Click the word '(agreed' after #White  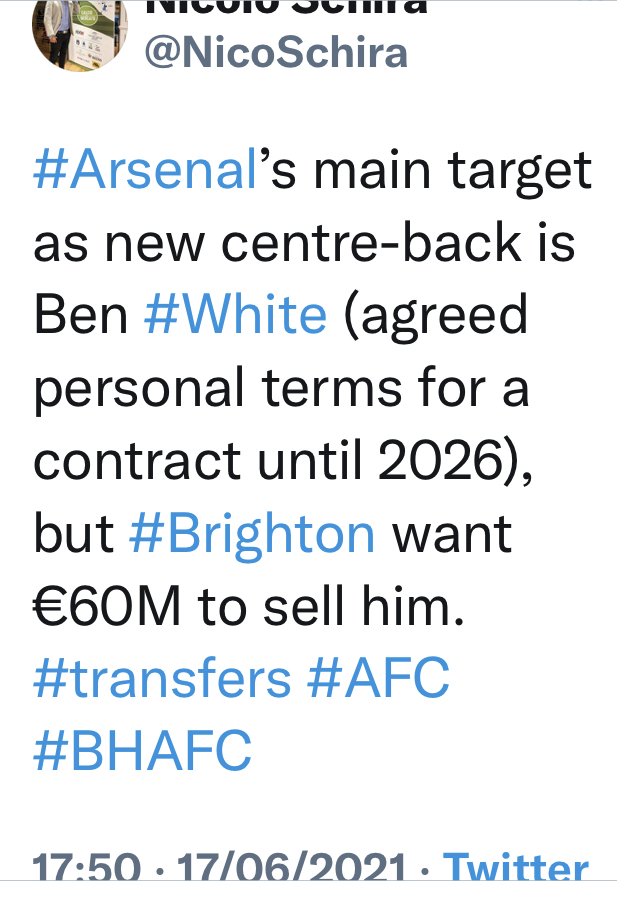pyautogui.click(x=436, y=317)
